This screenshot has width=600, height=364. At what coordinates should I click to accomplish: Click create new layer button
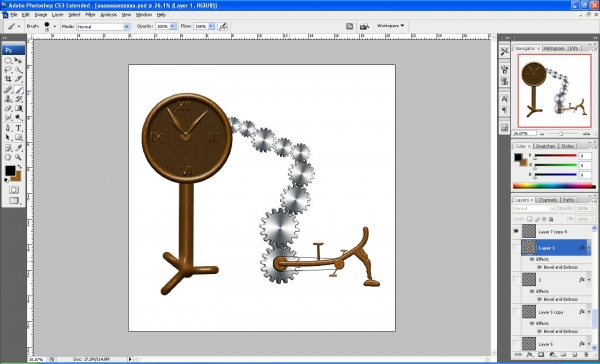(x=575, y=355)
